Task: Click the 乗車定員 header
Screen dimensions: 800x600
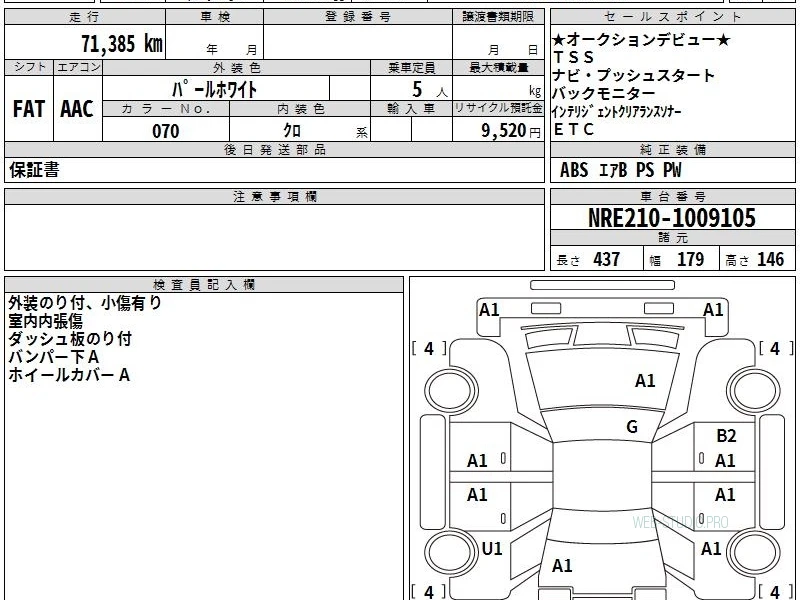Action: point(411,67)
